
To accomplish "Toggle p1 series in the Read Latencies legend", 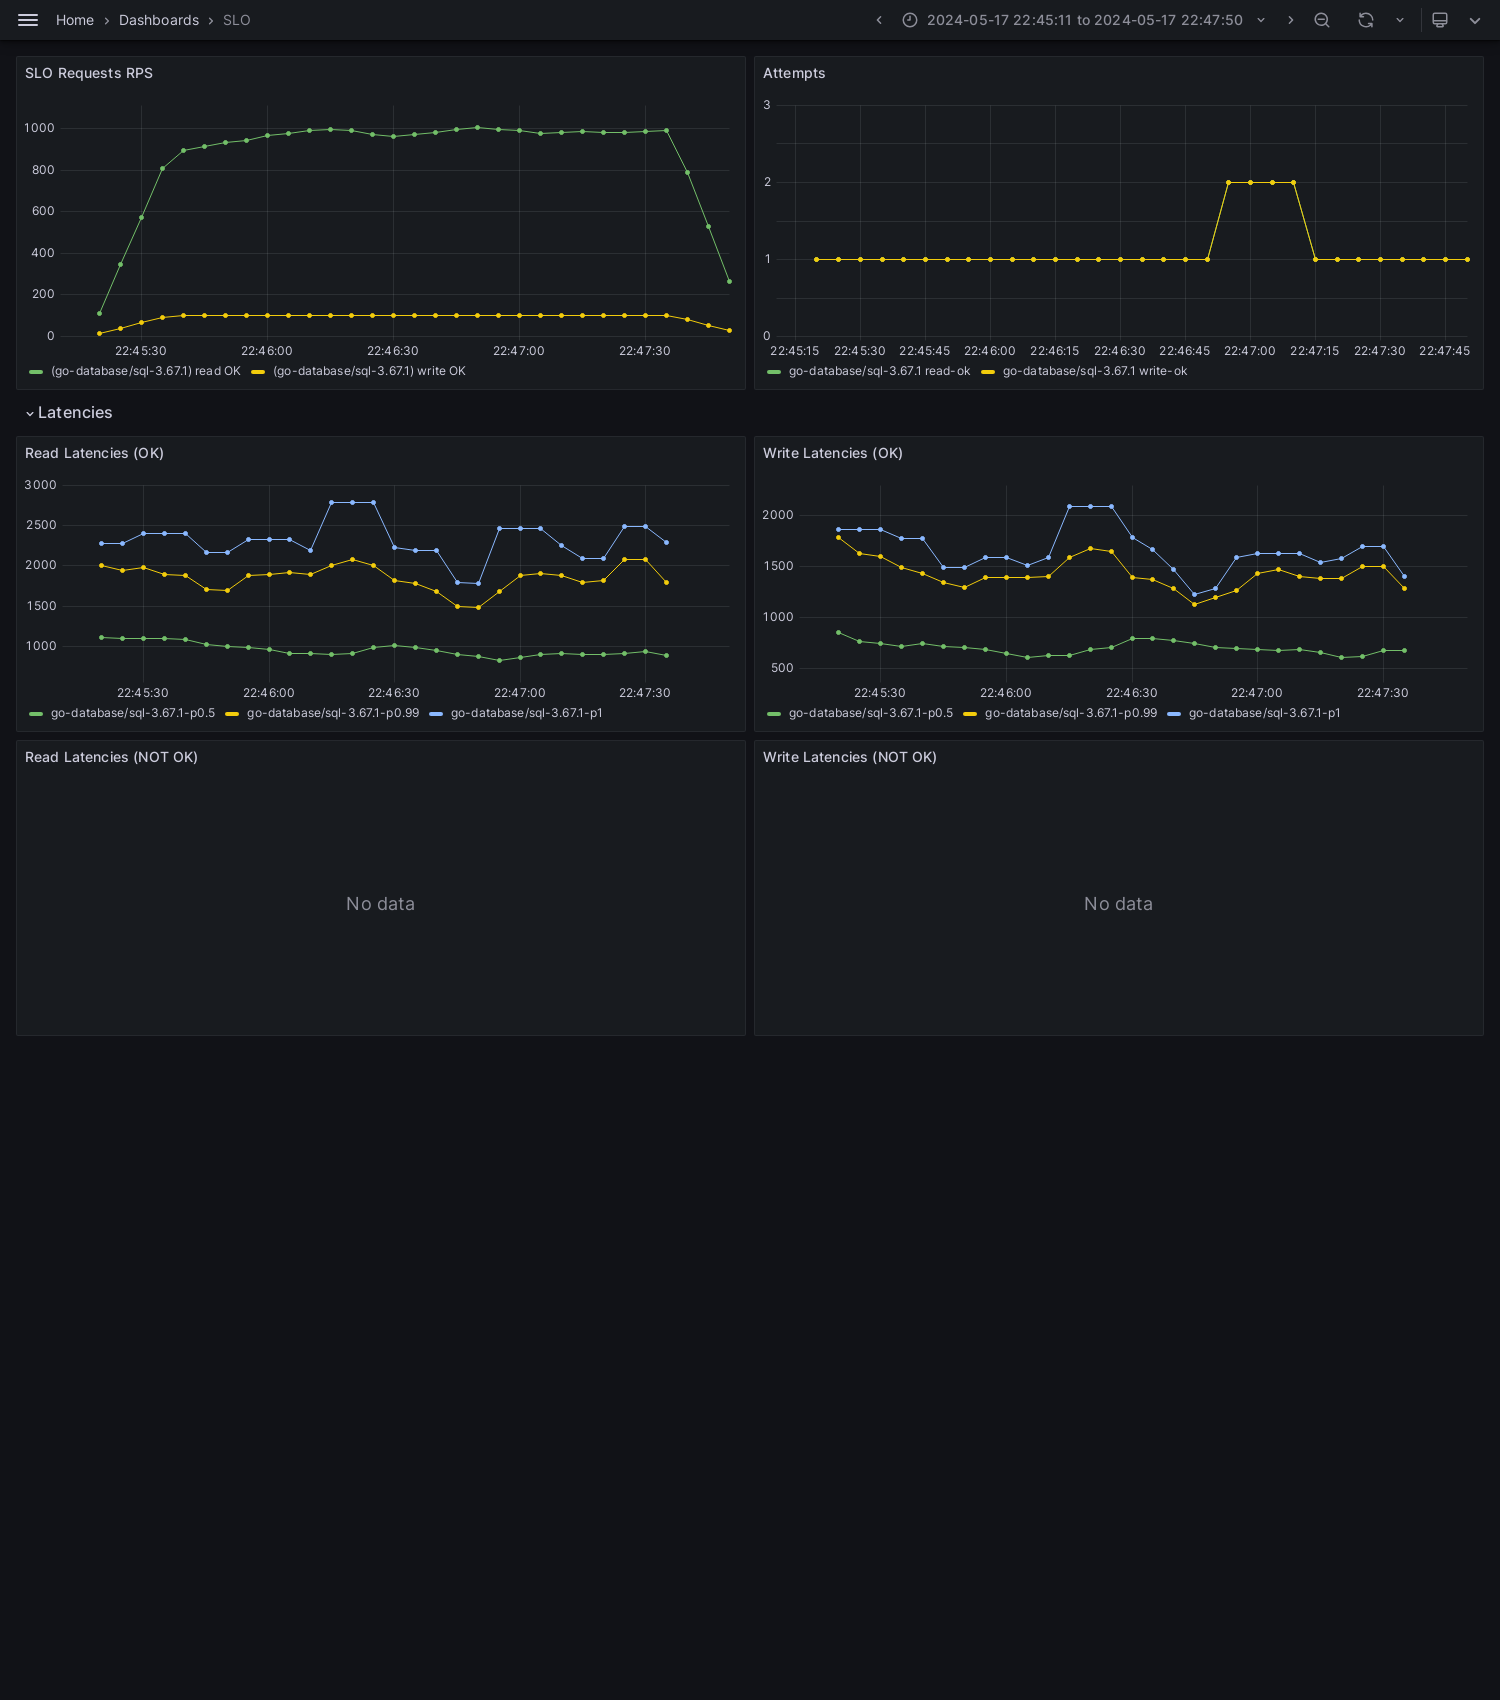I will coord(527,713).
